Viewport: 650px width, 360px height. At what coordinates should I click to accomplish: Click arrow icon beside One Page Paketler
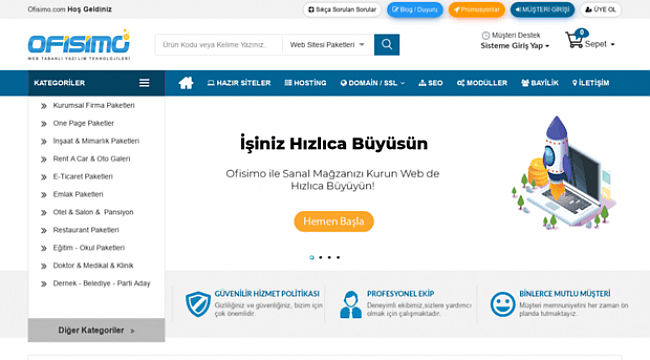44,124
